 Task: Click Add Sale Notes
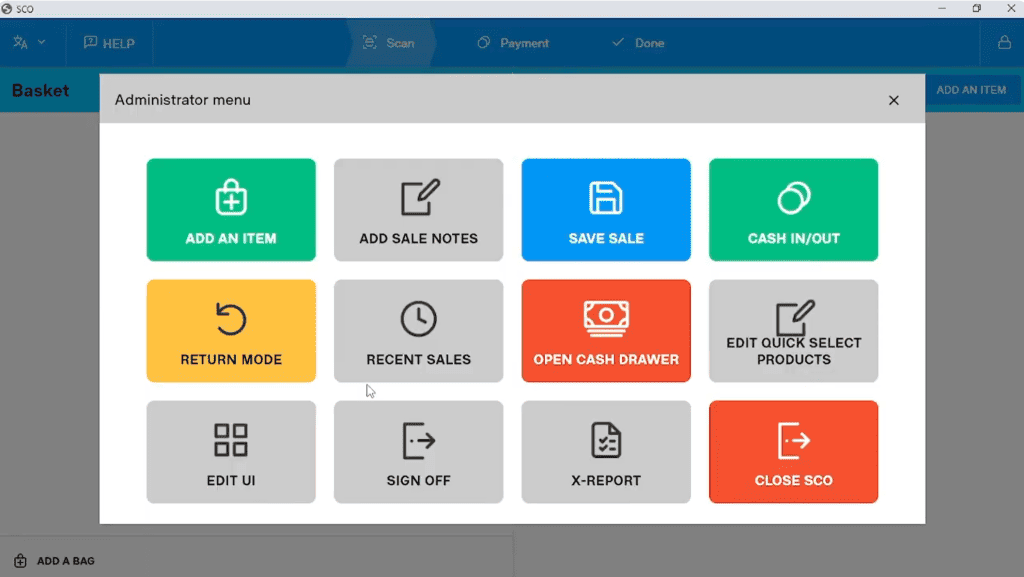[x=418, y=209]
